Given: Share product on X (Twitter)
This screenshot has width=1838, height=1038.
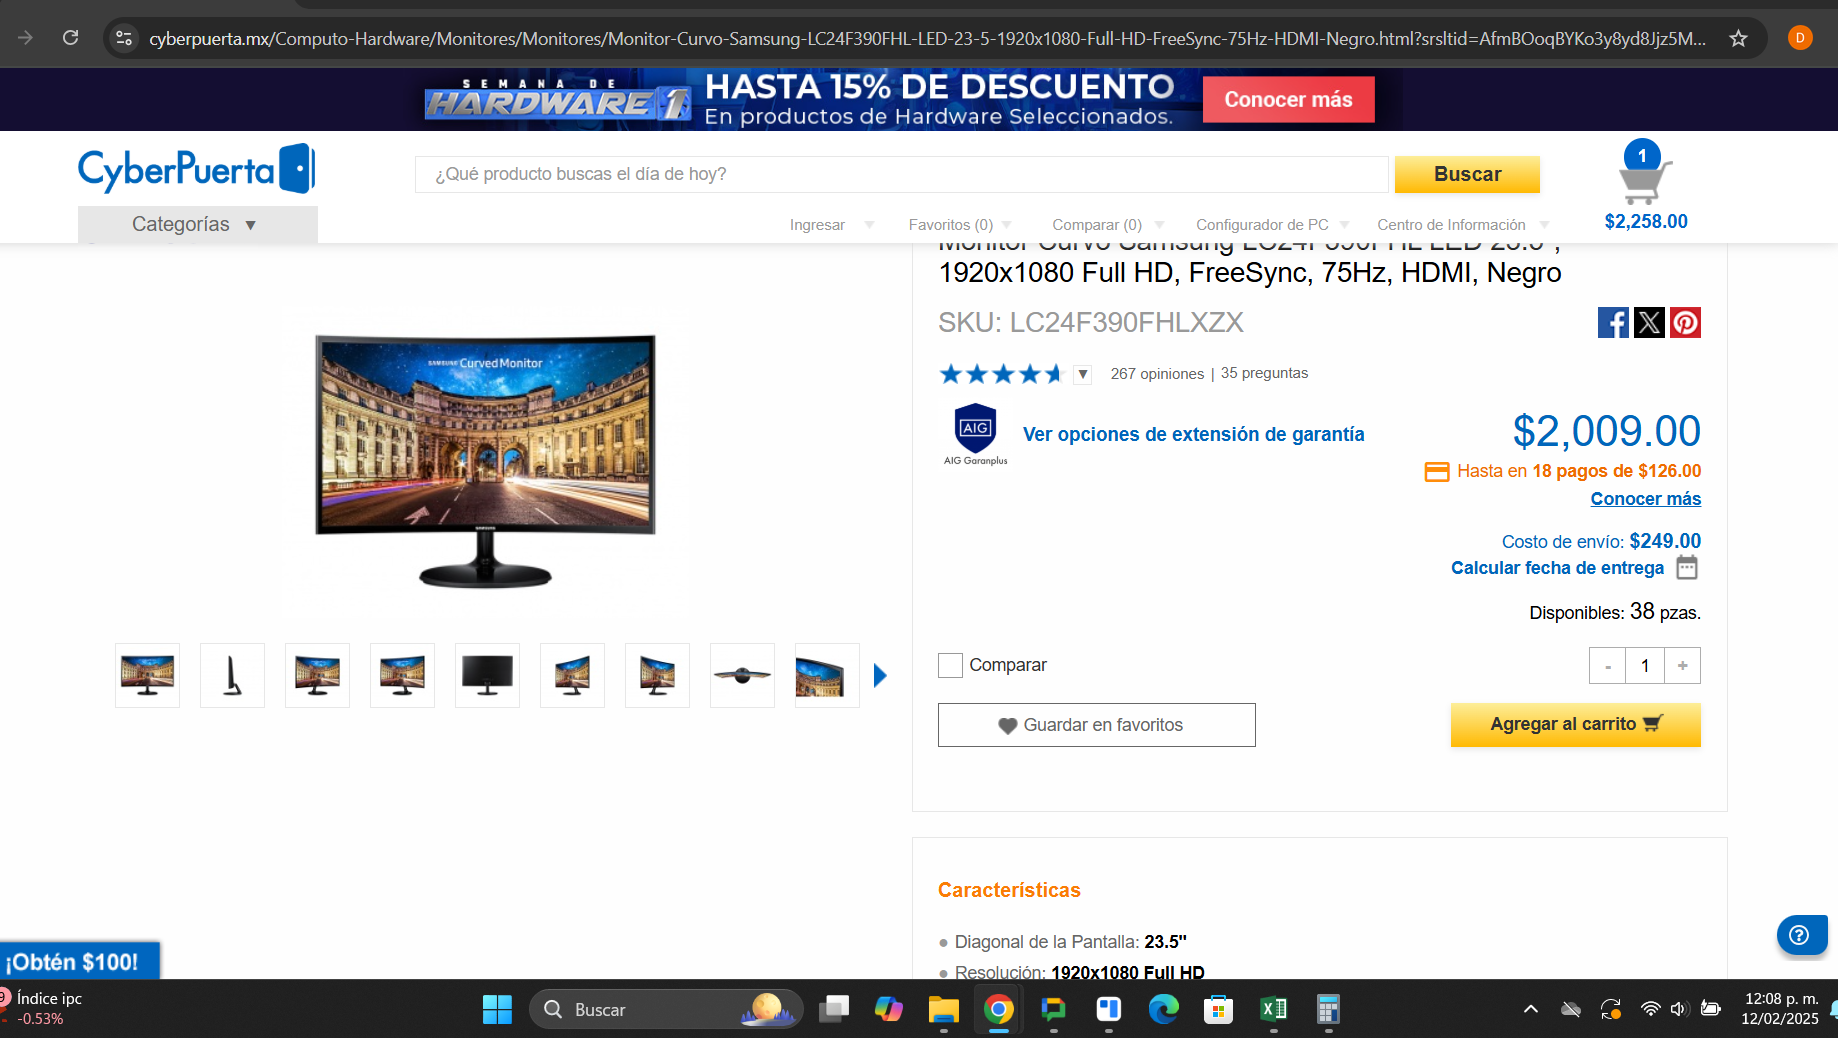Looking at the screenshot, I should pos(1649,323).
